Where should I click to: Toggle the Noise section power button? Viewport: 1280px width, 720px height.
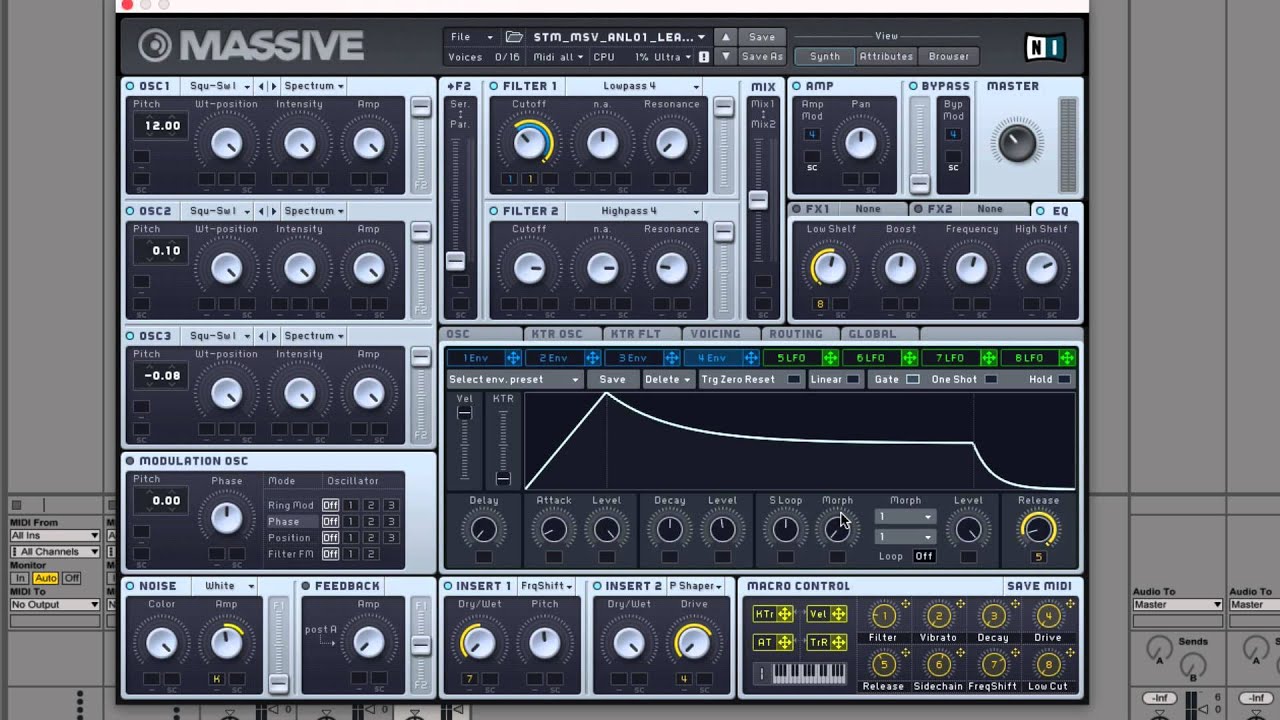(x=131, y=586)
